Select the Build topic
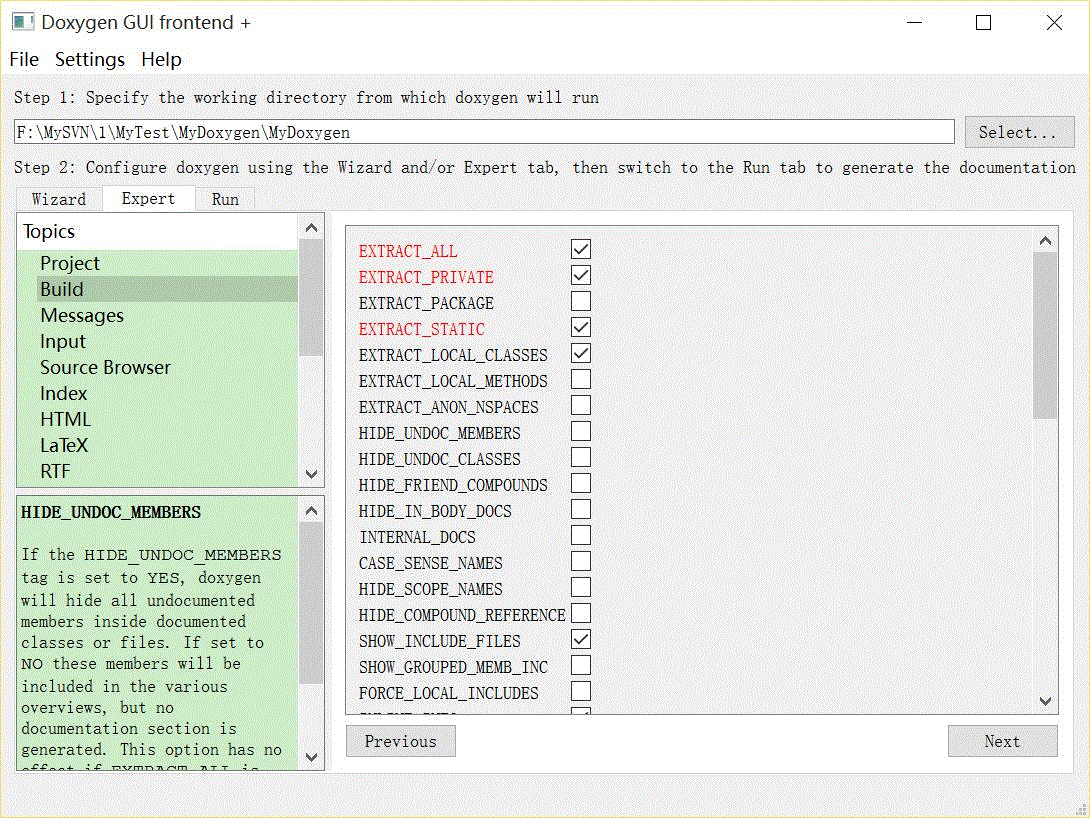 click(167, 289)
